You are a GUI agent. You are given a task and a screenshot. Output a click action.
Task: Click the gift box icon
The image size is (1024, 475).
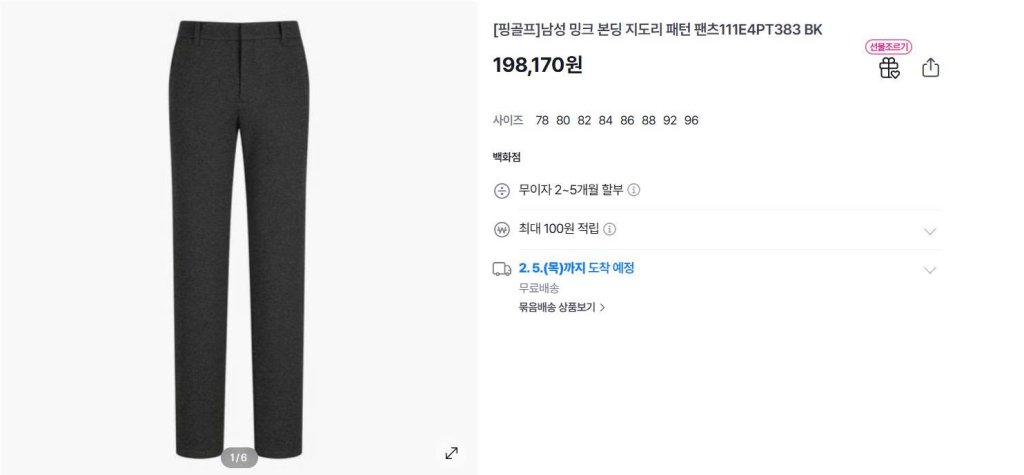click(889, 68)
